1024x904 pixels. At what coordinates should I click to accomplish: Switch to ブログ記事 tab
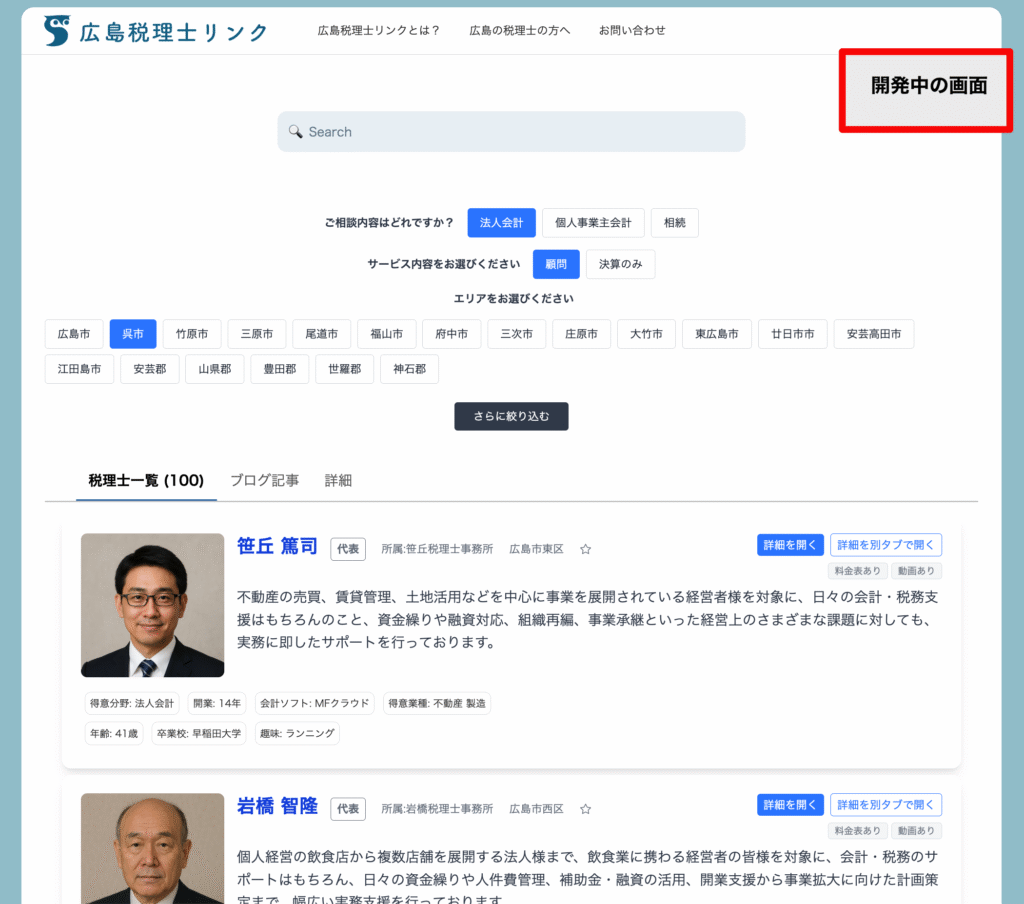point(264,481)
